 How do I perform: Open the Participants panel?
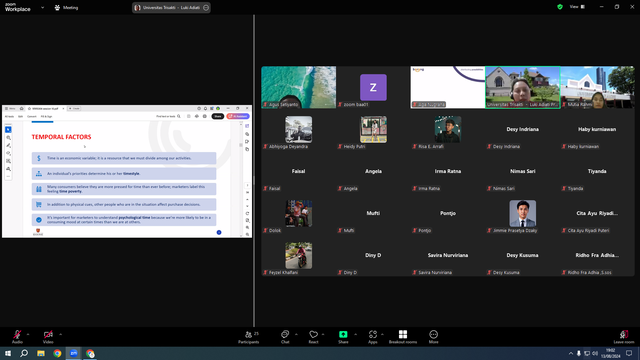(x=249, y=337)
